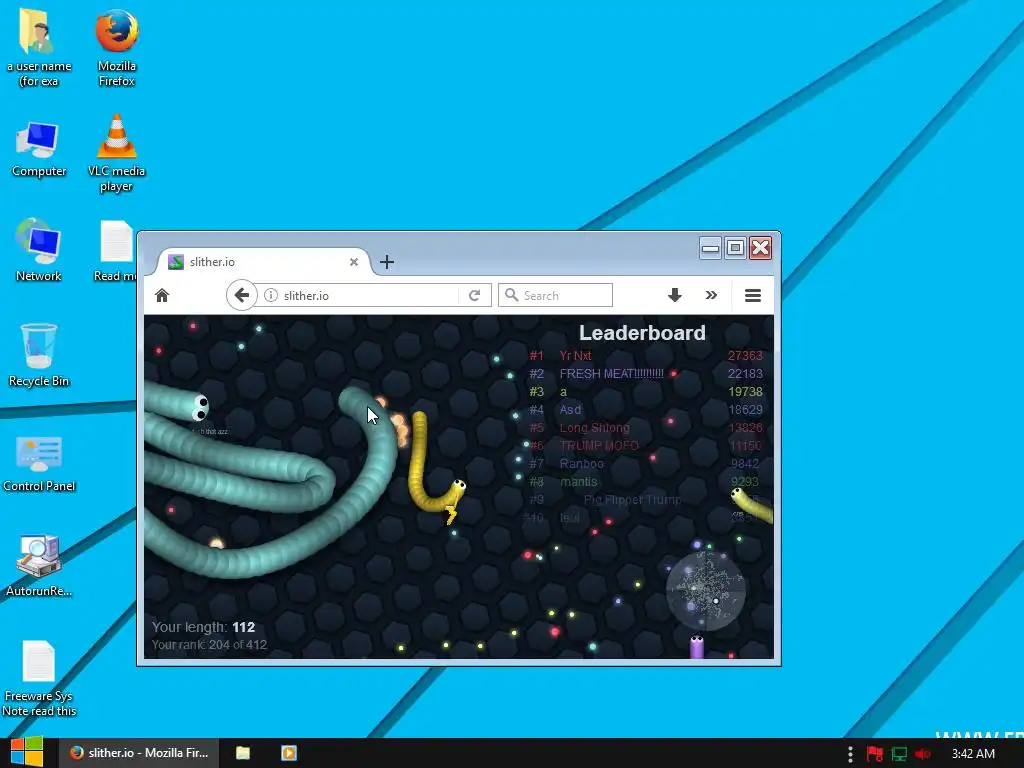Click the Firefox home icon
The image size is (1024, 768).
162,296
